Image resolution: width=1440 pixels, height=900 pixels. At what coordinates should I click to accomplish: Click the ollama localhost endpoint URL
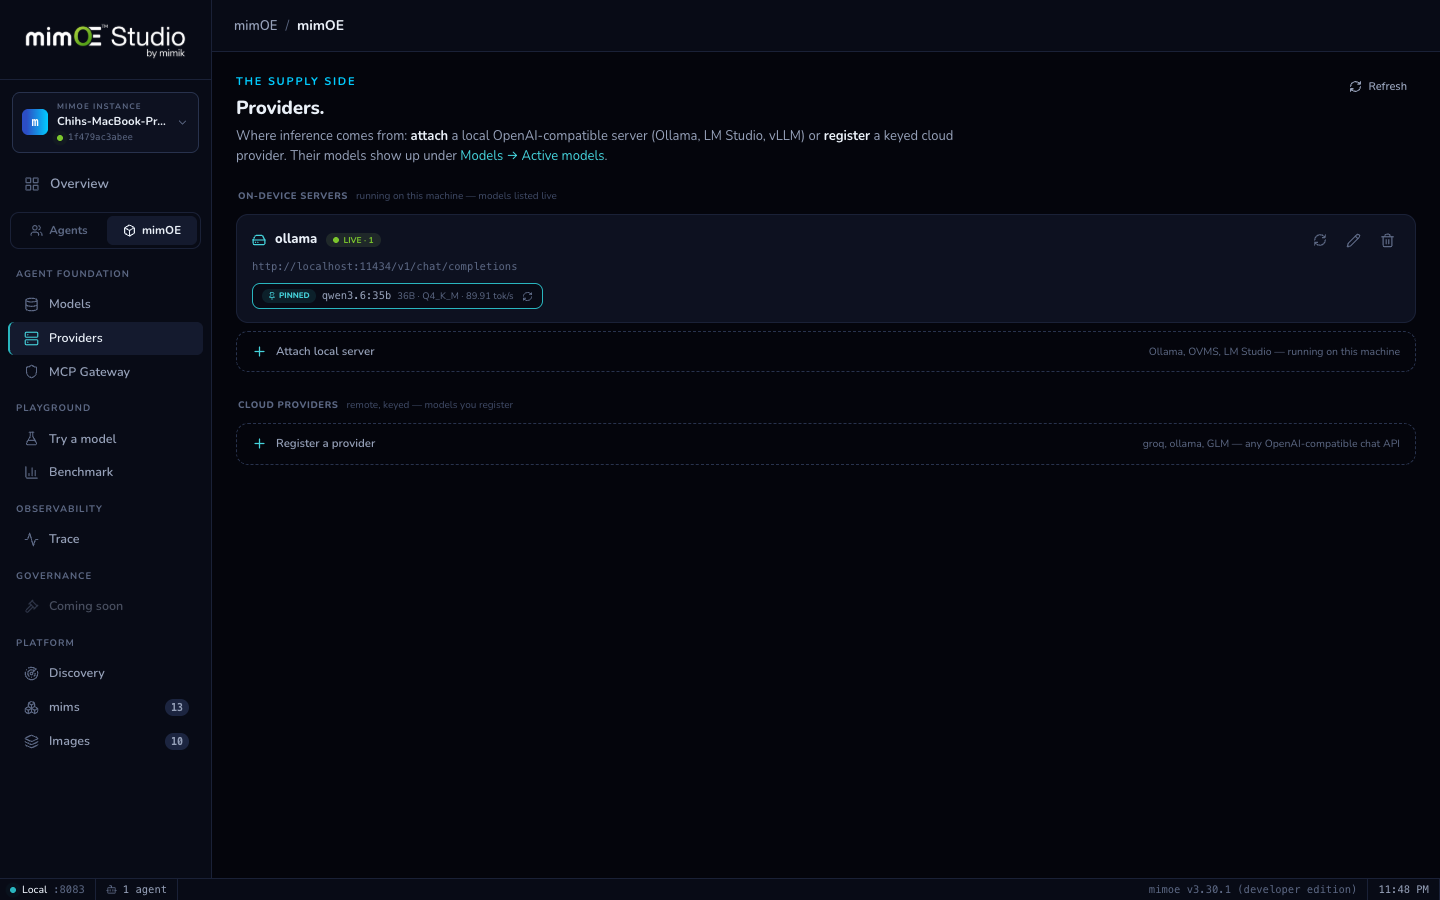pos(385,267)
